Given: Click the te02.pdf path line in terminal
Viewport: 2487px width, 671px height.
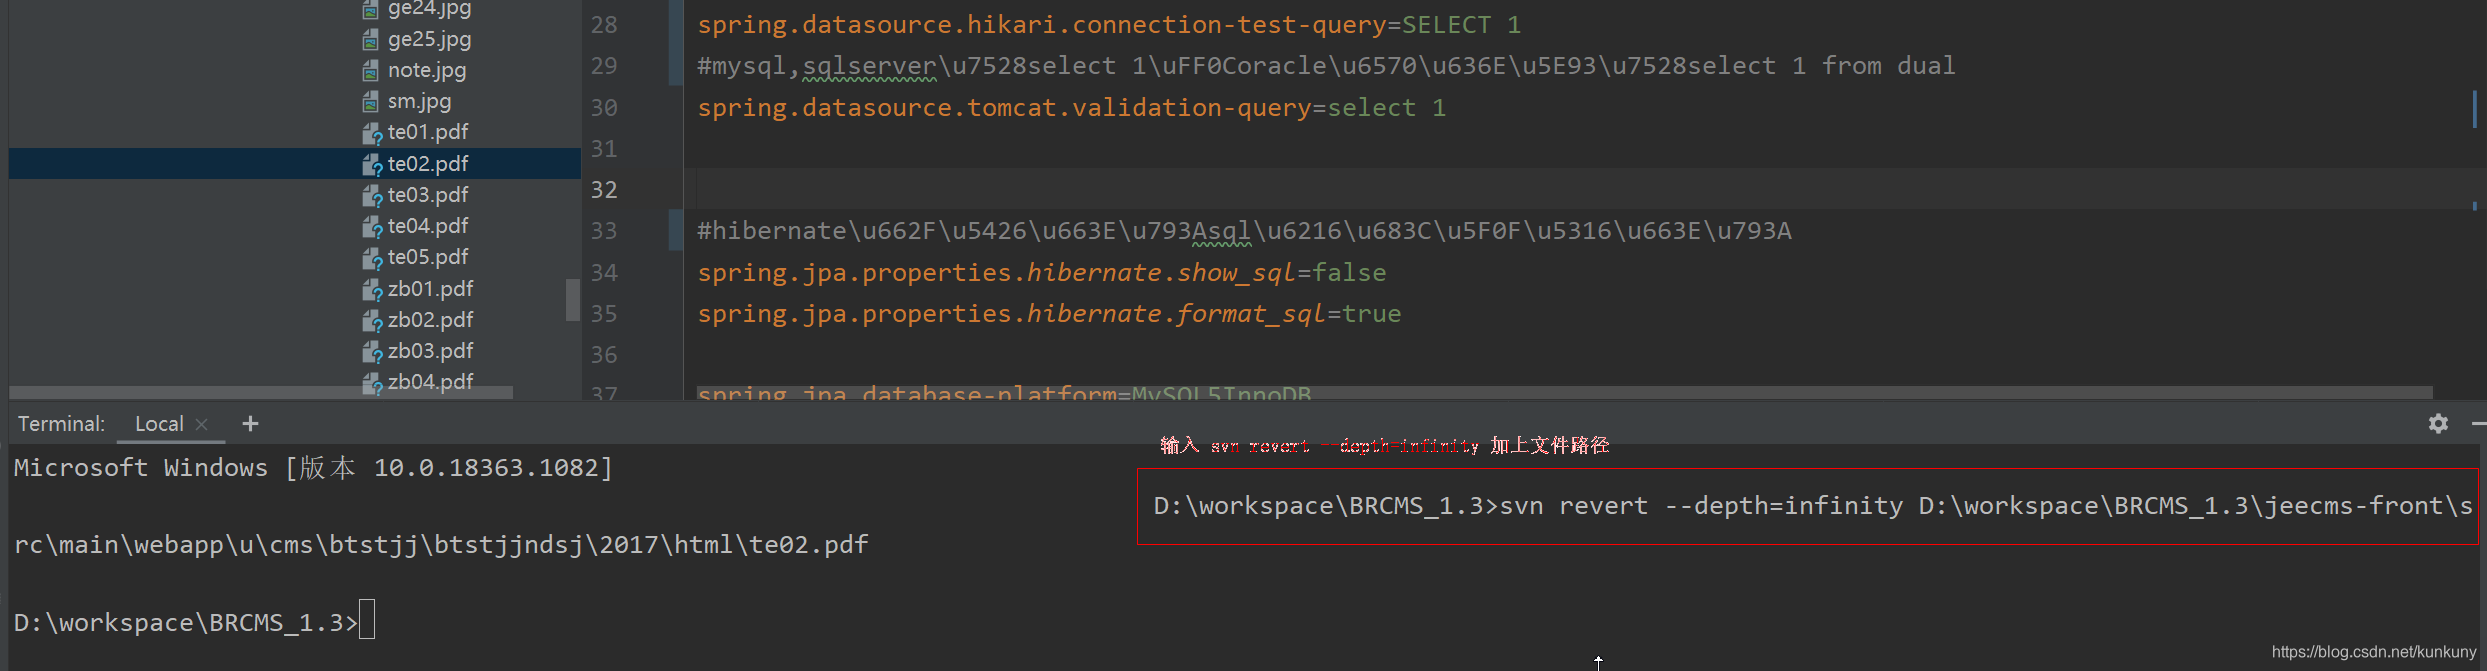Looking at the screenshot, I should (x=441, y=545).
